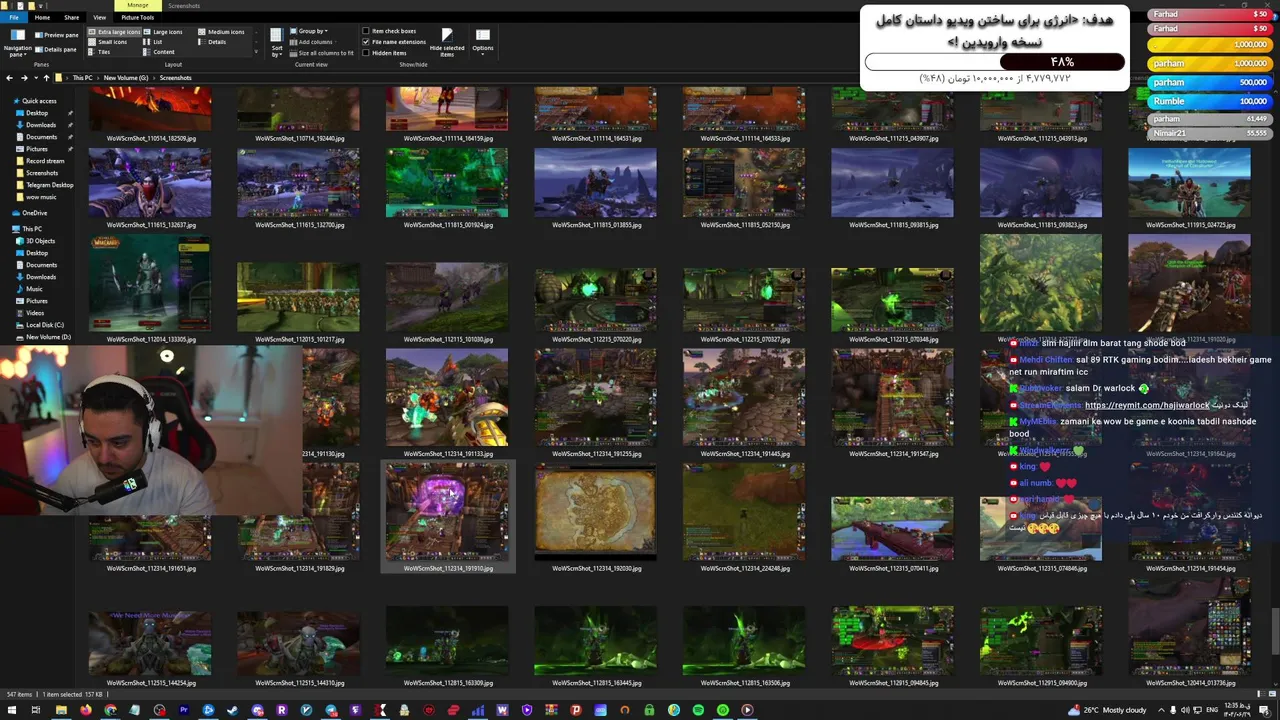Screen dimensions: 1280x720
Task: Open the Navigation pane dropdown
Action: [17, 43]
